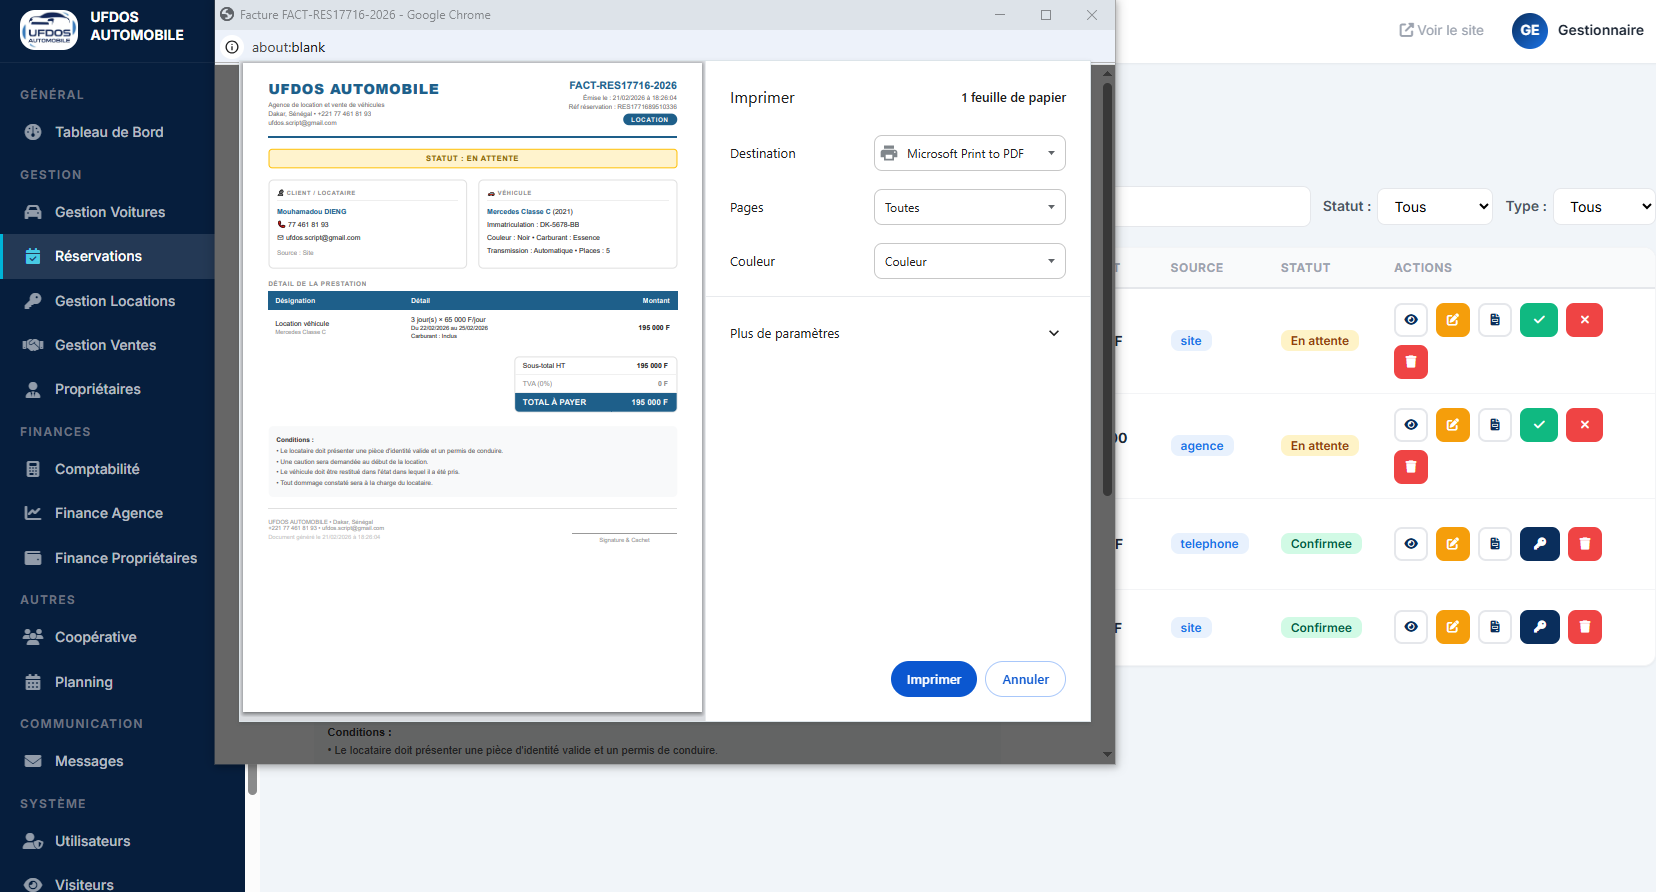This screenshot has height=892, width=1656.
Task: Go to Comptabilité in sidebar menu
Action: tap(97, 469)
